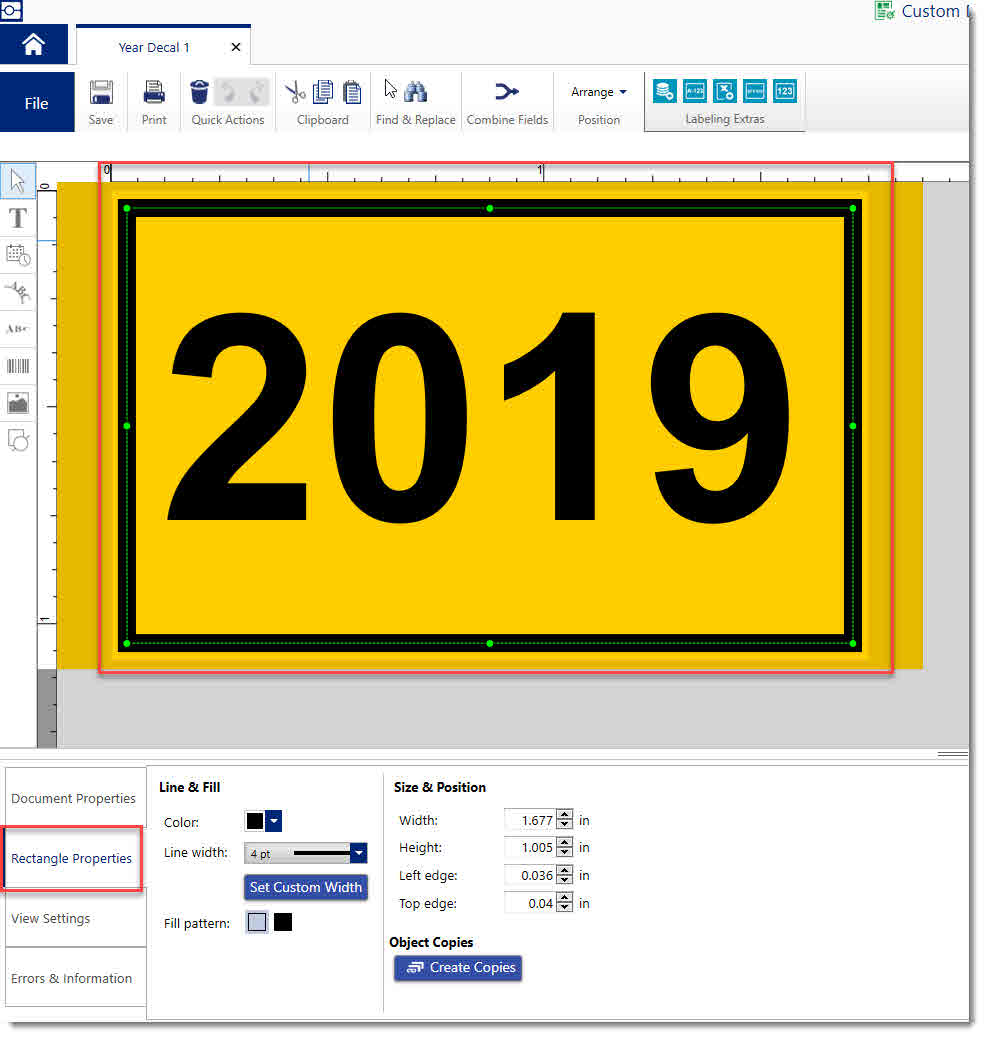This screenshot has height=1037, width=984.
Task: Click the Print icon in toolbar
Action: 154,93
